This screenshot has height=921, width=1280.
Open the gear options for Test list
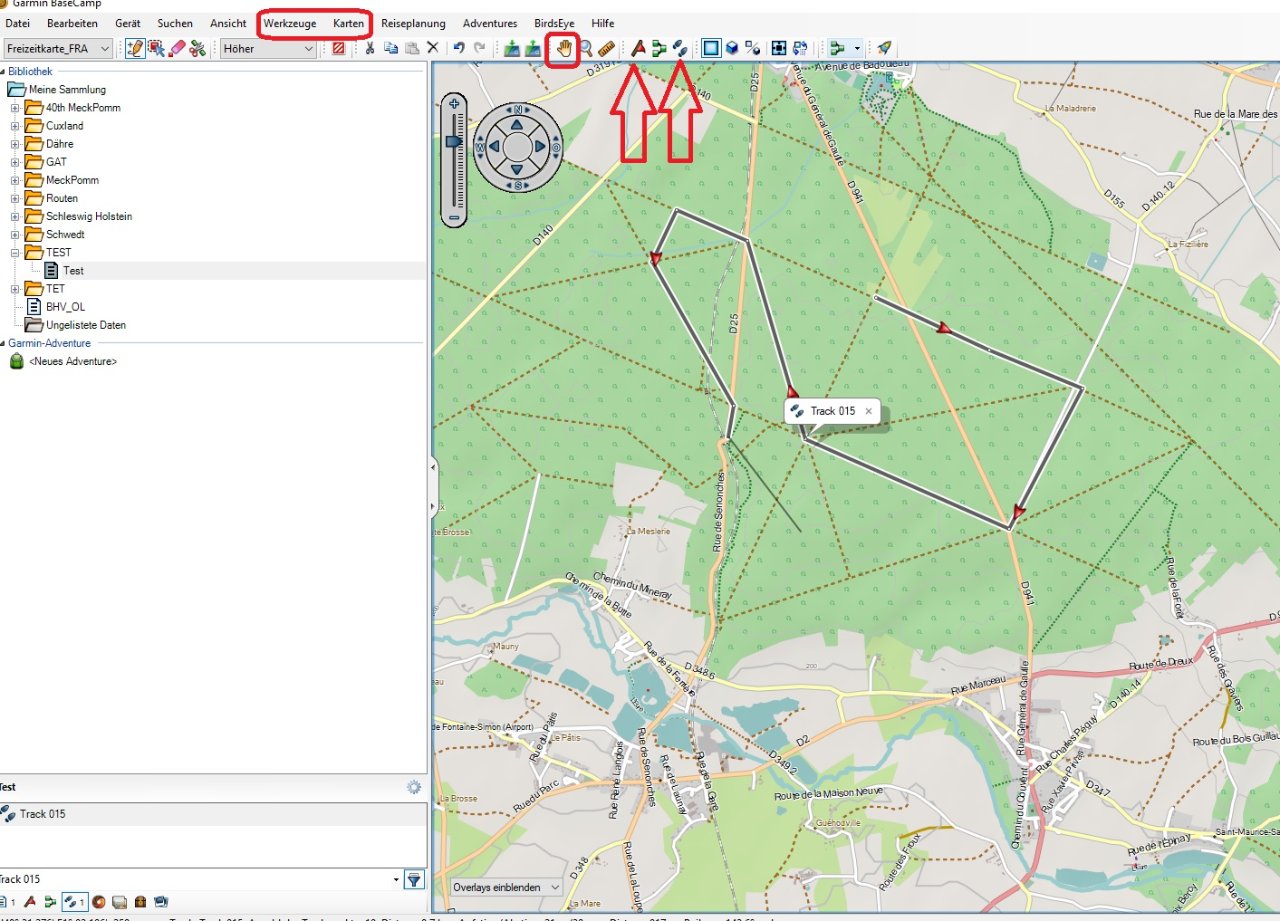point(414,788)
